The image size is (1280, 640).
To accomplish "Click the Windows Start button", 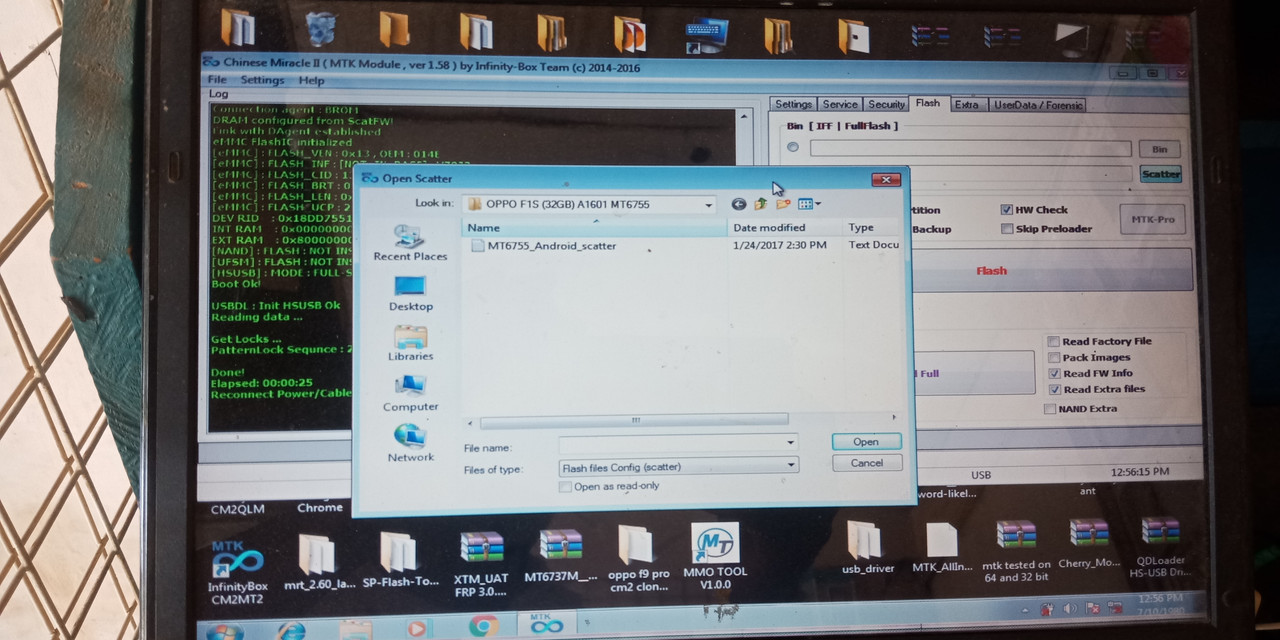I will tap(224, 631).
